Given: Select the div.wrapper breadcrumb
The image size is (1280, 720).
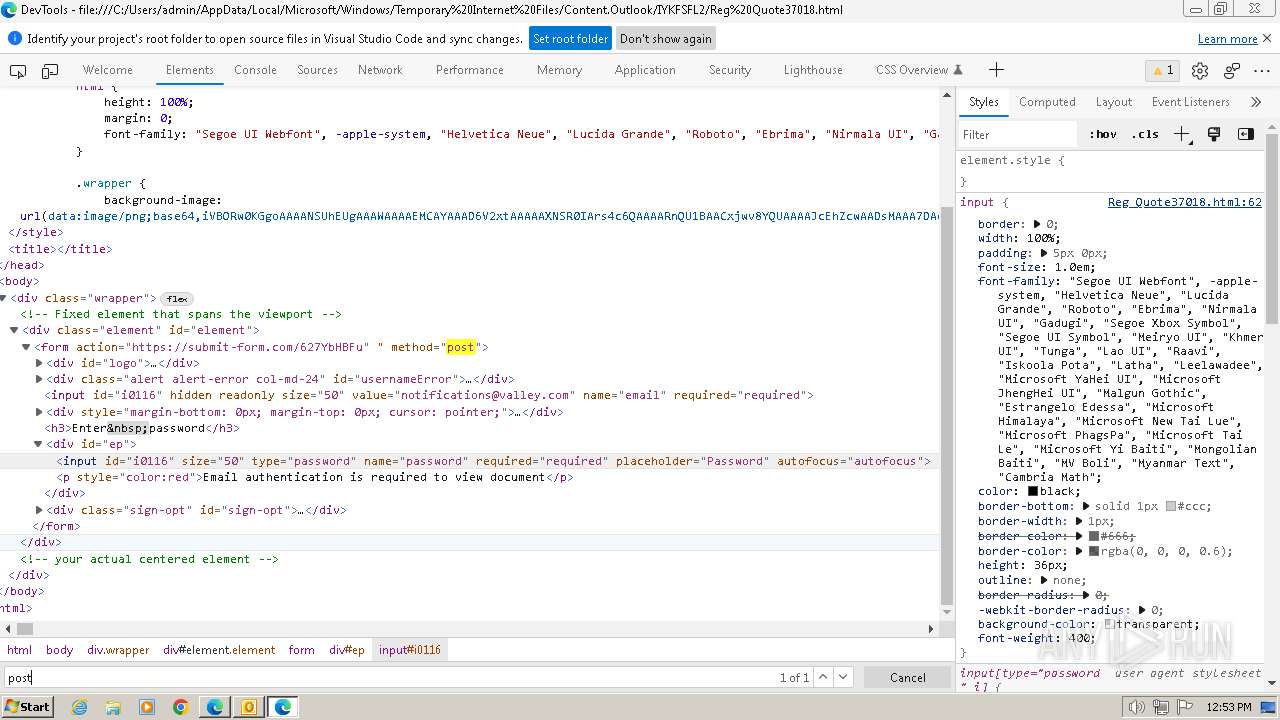Looking at the screenshot, I should tap(118, 650).
